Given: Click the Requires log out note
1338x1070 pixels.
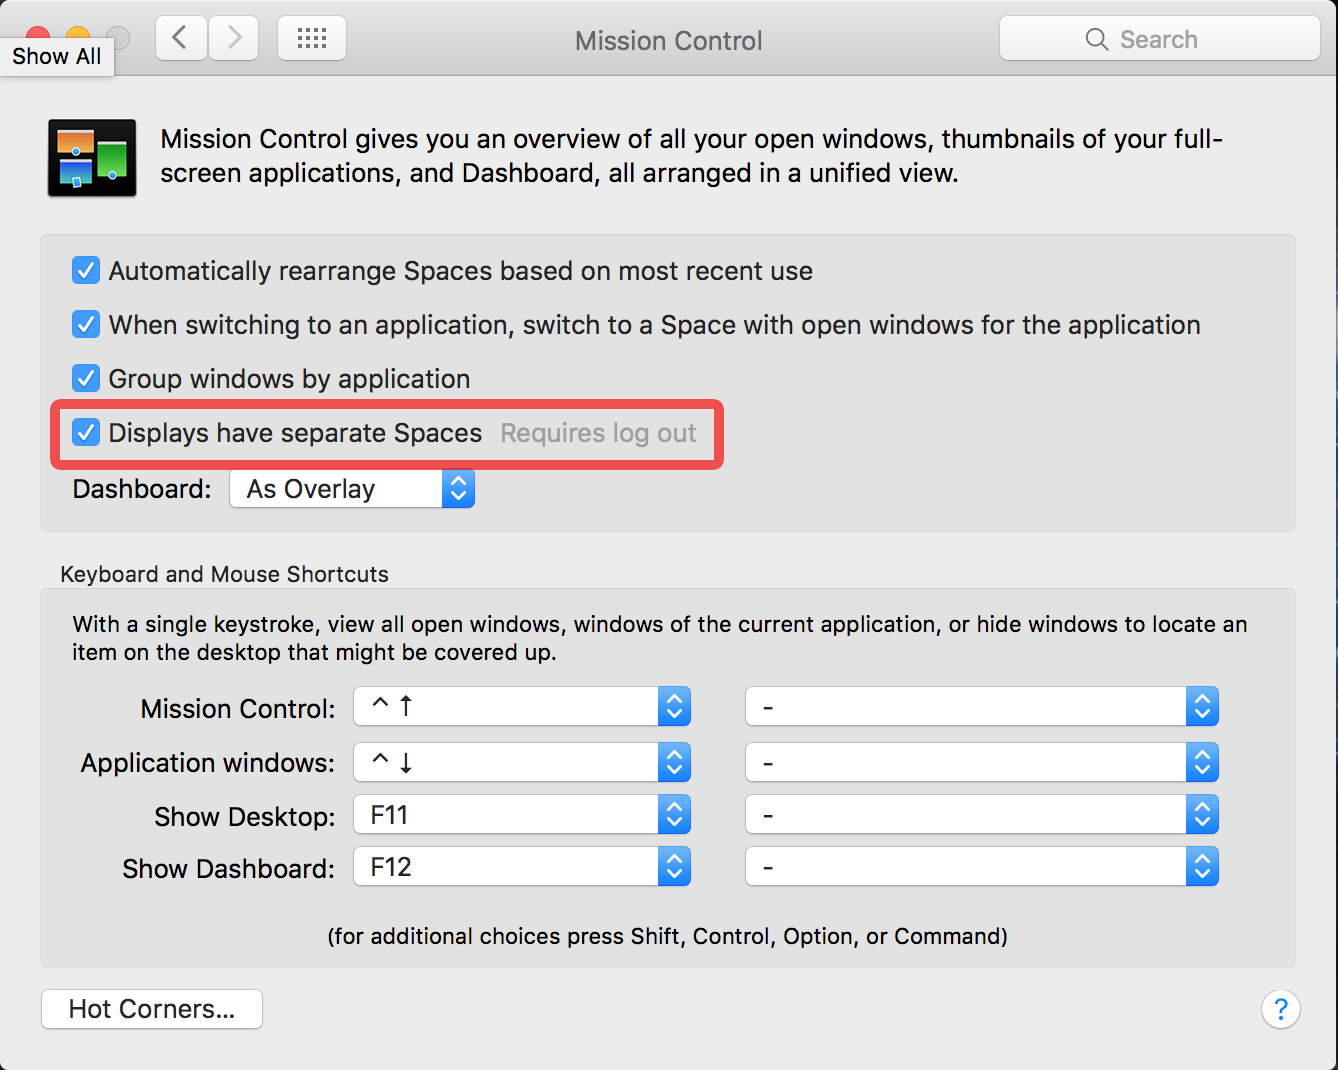Looking at the screenshot, I should pos(598,433).
